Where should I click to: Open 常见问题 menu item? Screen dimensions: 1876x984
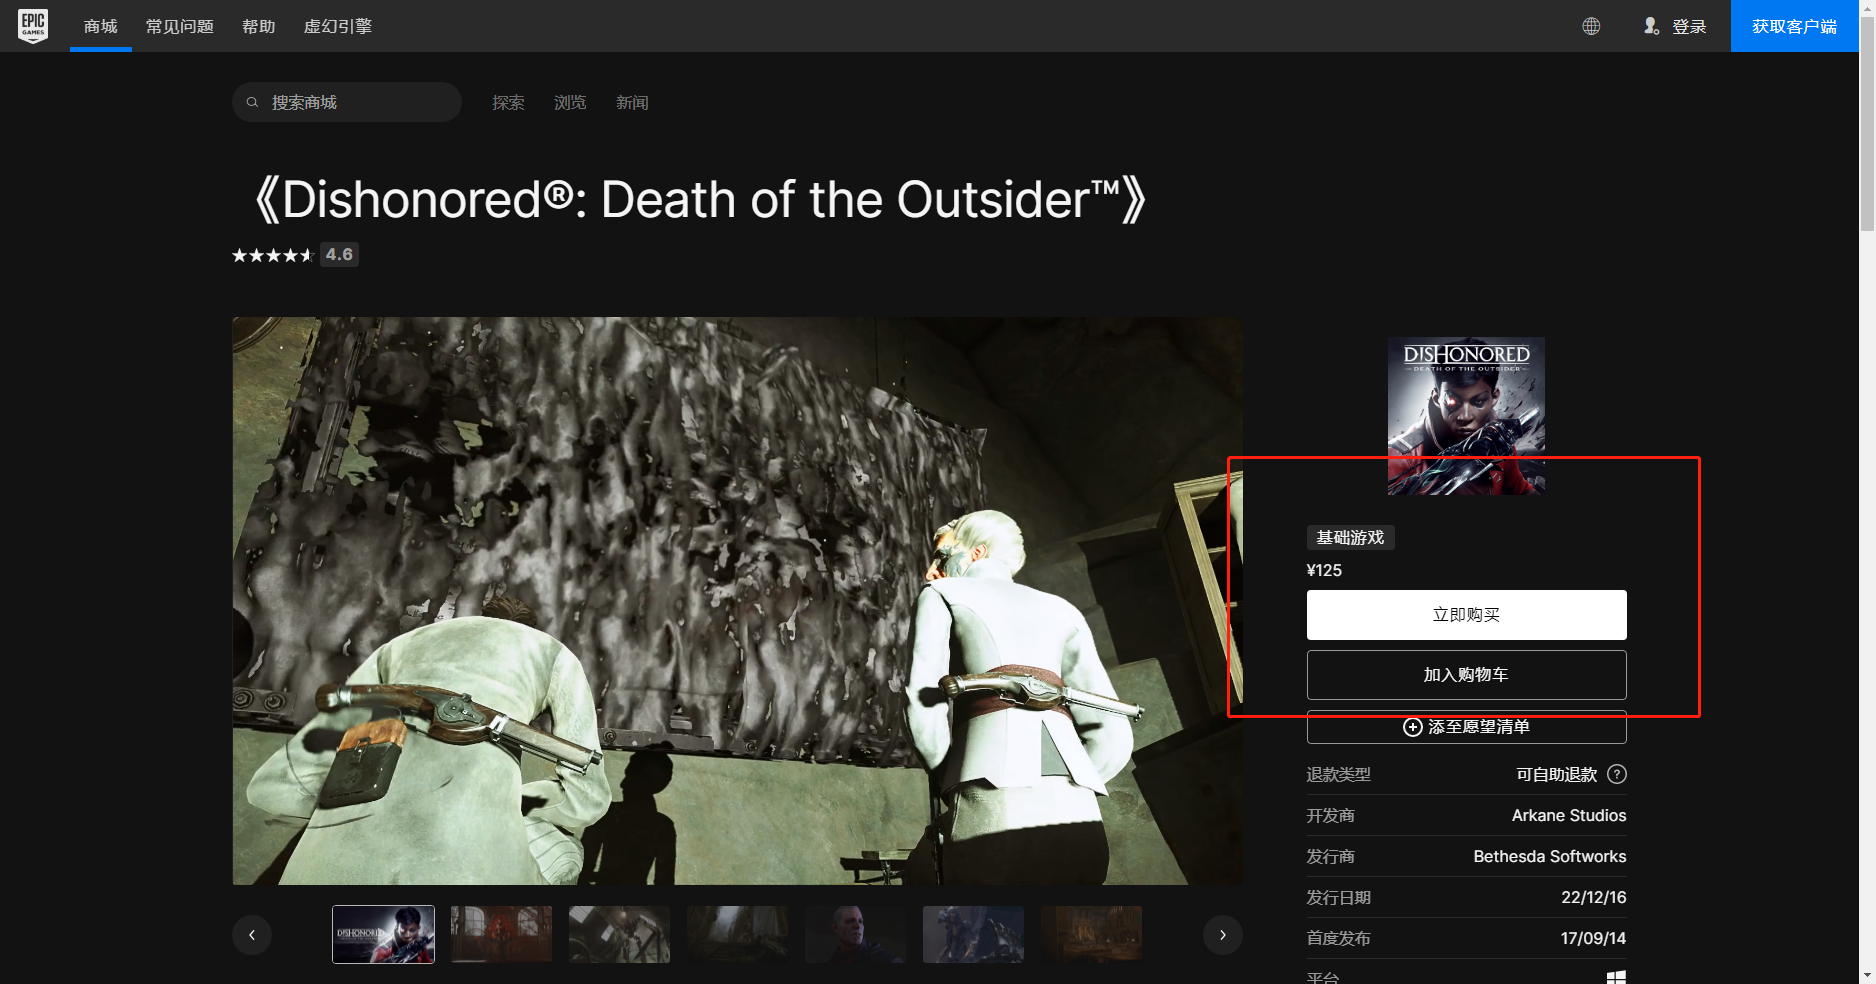[180, 26]
